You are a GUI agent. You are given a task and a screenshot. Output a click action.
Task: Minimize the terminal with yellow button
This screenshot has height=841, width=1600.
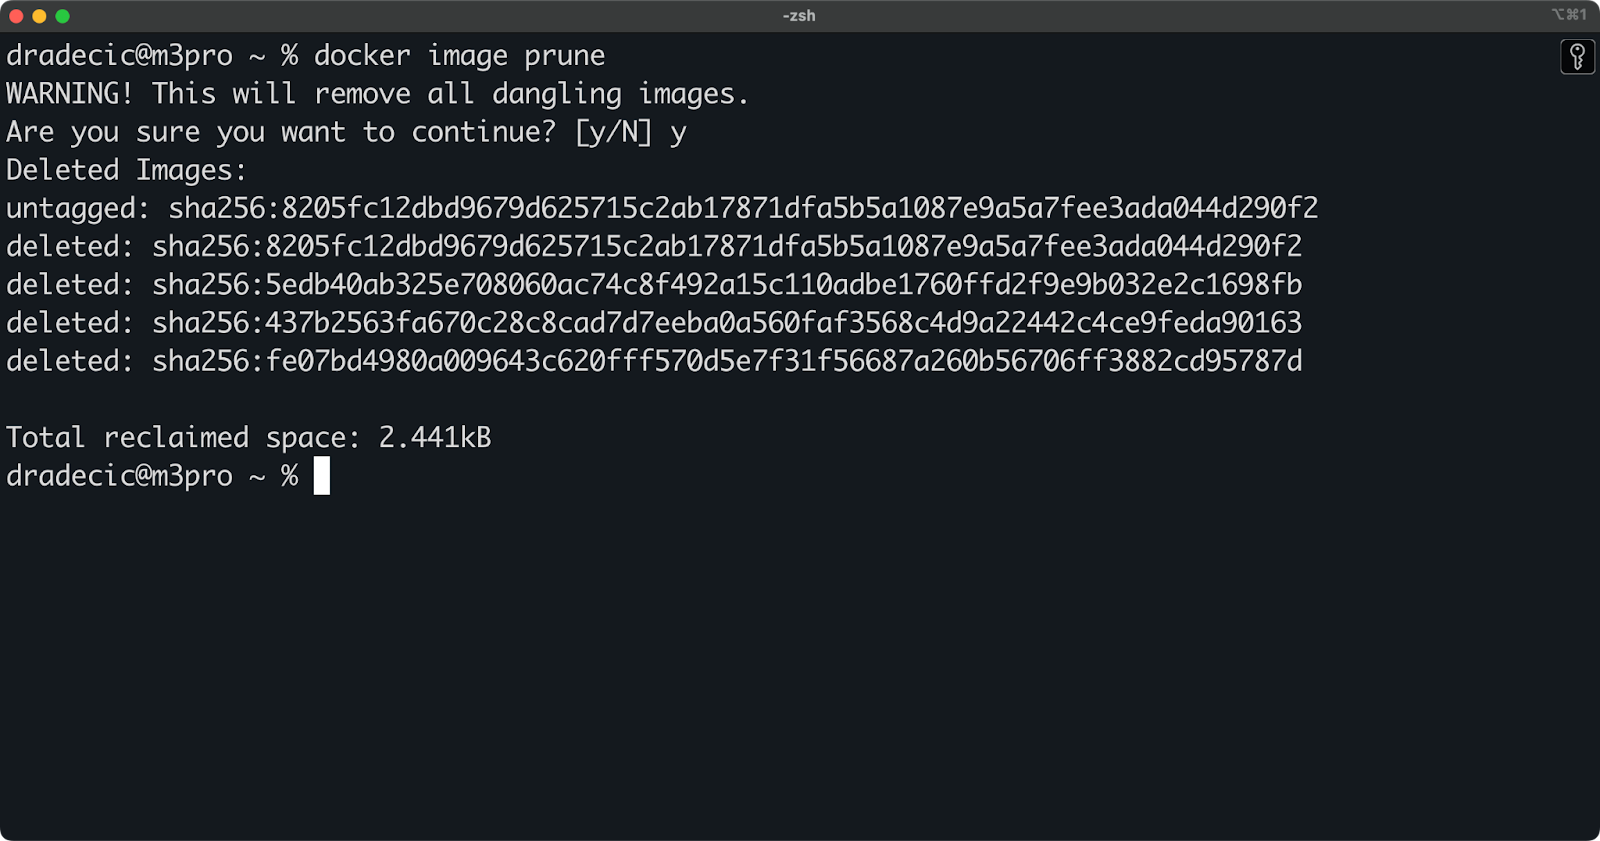pos(39,16)
